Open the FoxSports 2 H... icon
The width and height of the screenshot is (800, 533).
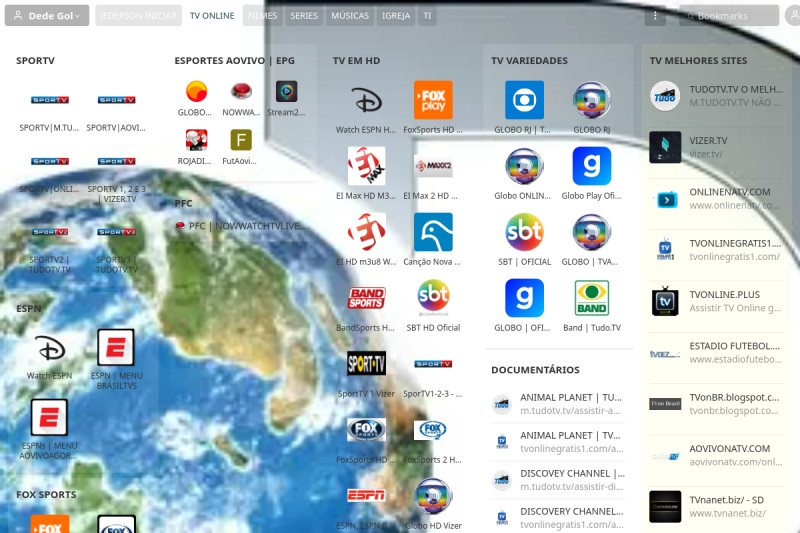click(433, 430)
